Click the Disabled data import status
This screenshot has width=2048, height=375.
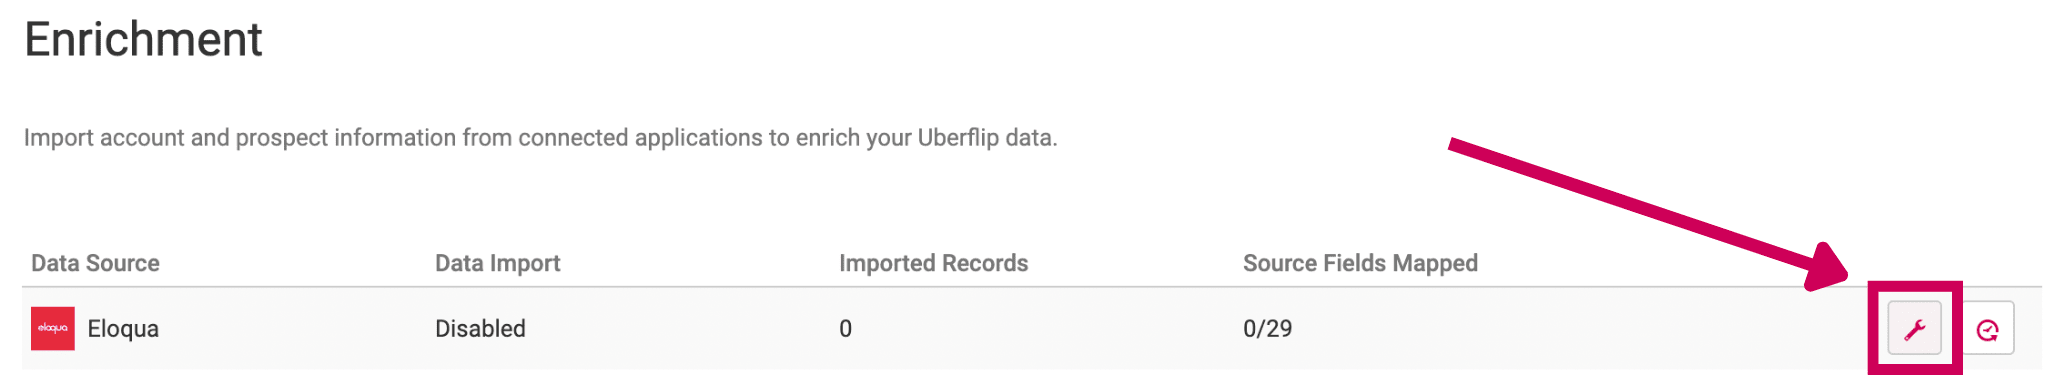click(x=480, y=328)
